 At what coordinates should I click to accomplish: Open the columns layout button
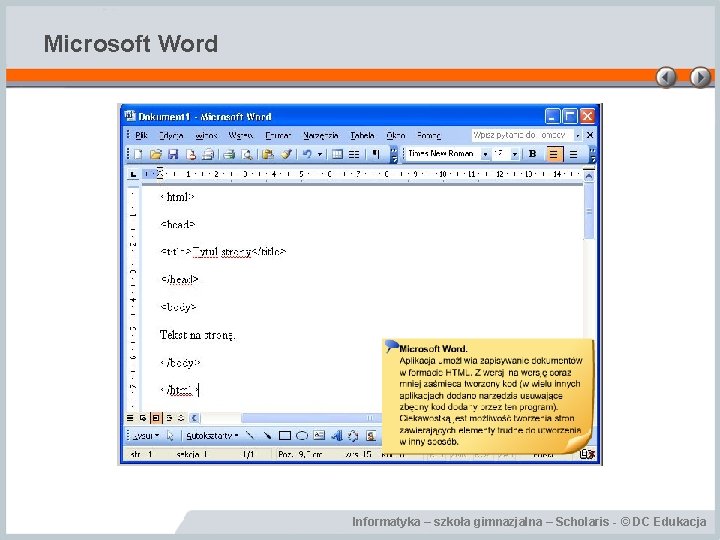click(354, 154)
